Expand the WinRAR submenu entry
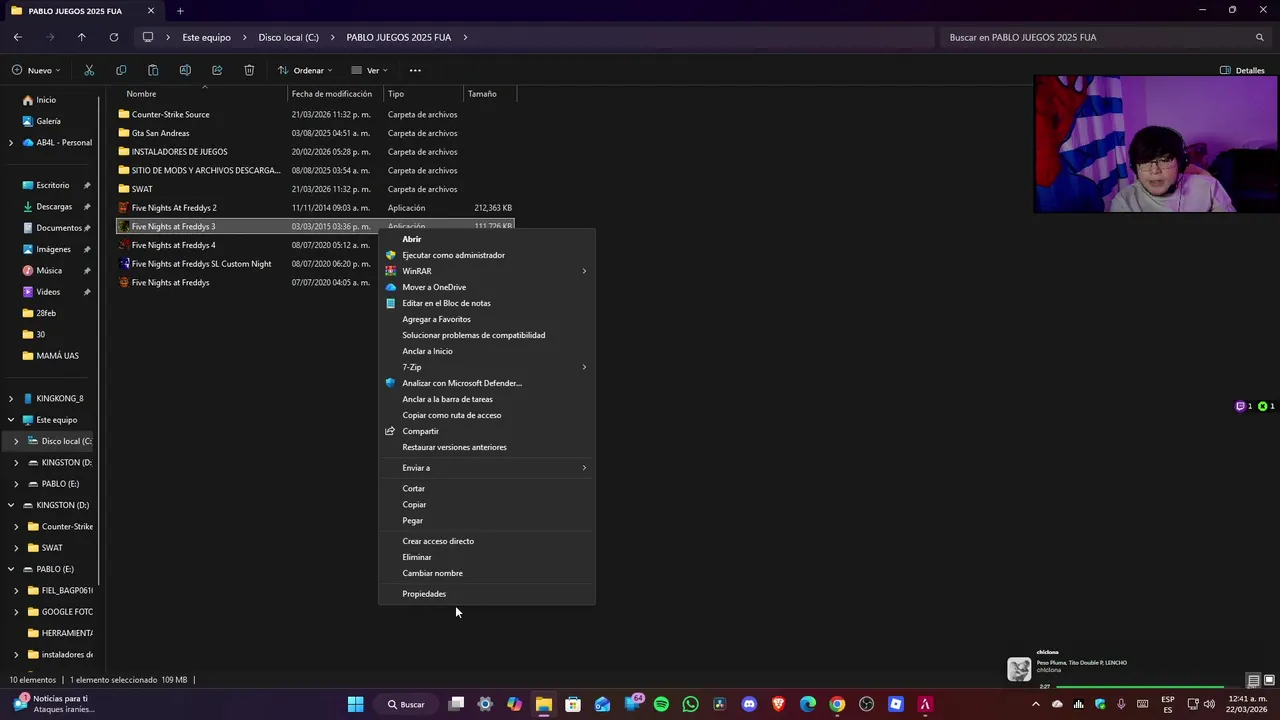The width and height of the screenshot is (1280, 720). point(487,271)
